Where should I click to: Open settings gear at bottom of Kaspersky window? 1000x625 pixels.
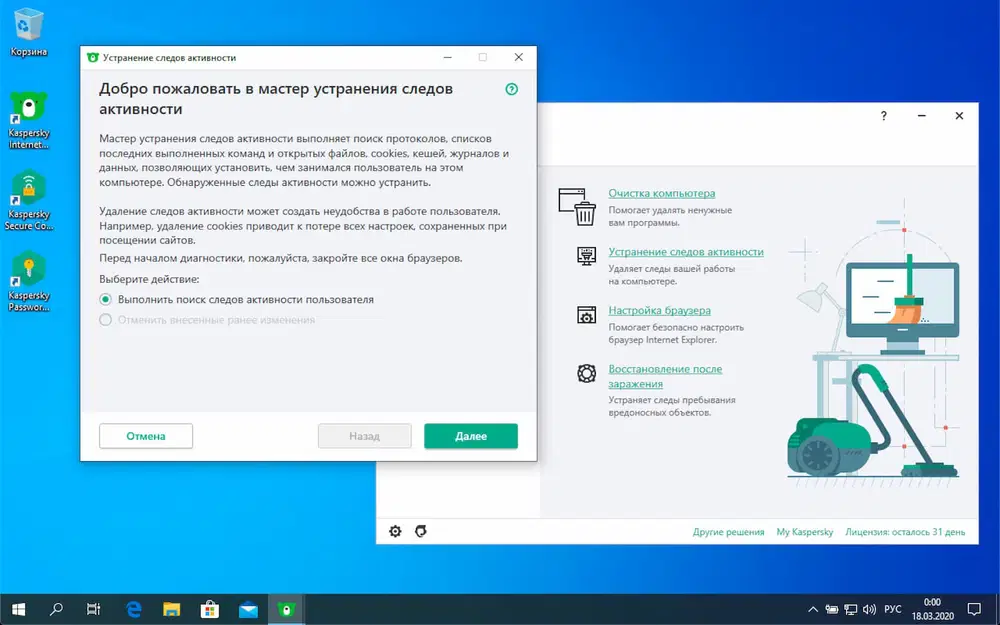click(395, 531)
